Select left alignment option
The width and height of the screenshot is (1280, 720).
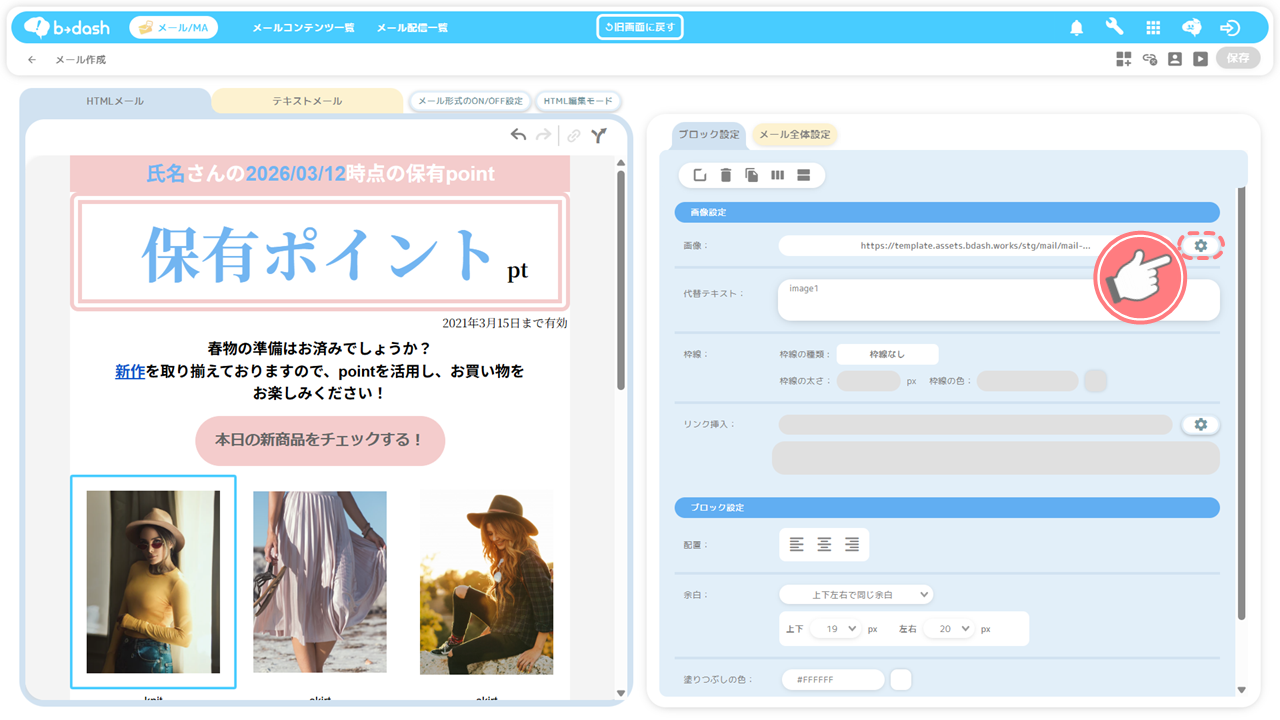click(796, 545)
